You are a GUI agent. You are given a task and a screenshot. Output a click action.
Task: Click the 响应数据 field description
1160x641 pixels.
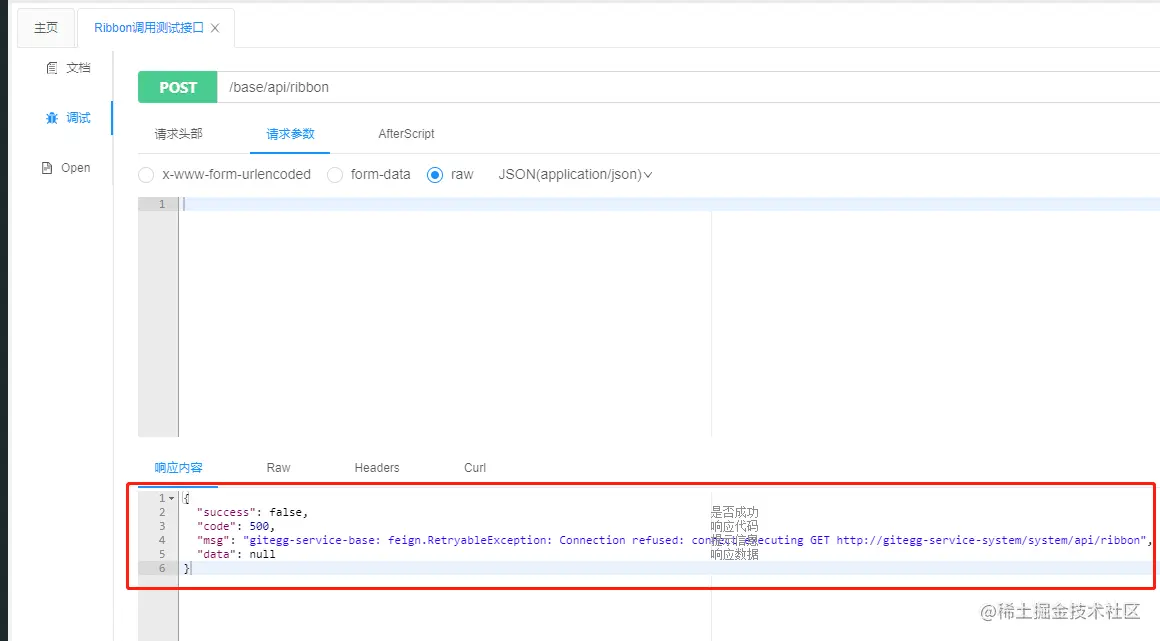(x=735, y=554)
